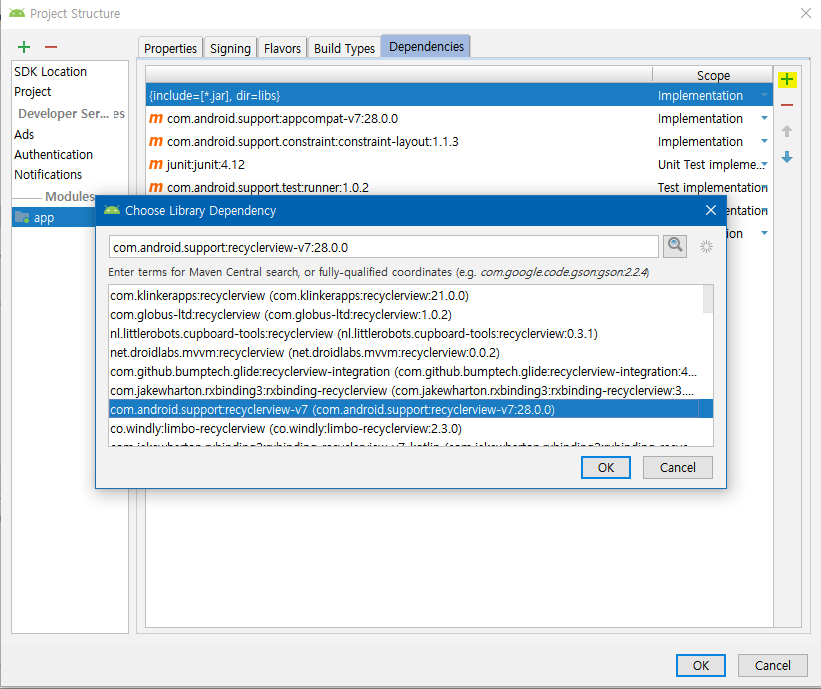821x689 pixels.
Task: Select the com.globus-ltd:recyclerview result
Action: point(405,315)
